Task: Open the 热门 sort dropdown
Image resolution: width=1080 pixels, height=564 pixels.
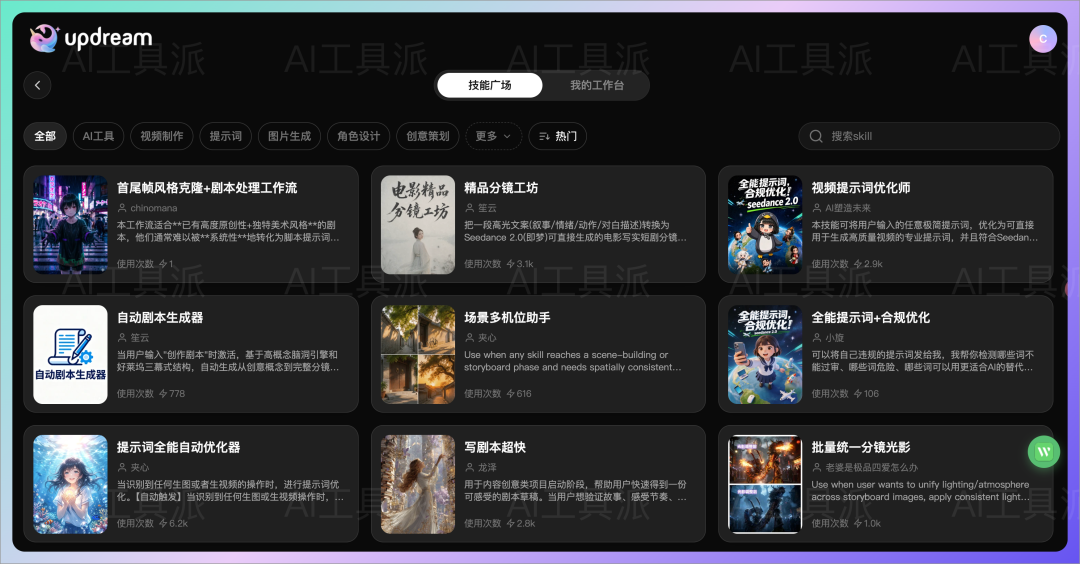Action: pyautogui.click(x=558, y=136)
